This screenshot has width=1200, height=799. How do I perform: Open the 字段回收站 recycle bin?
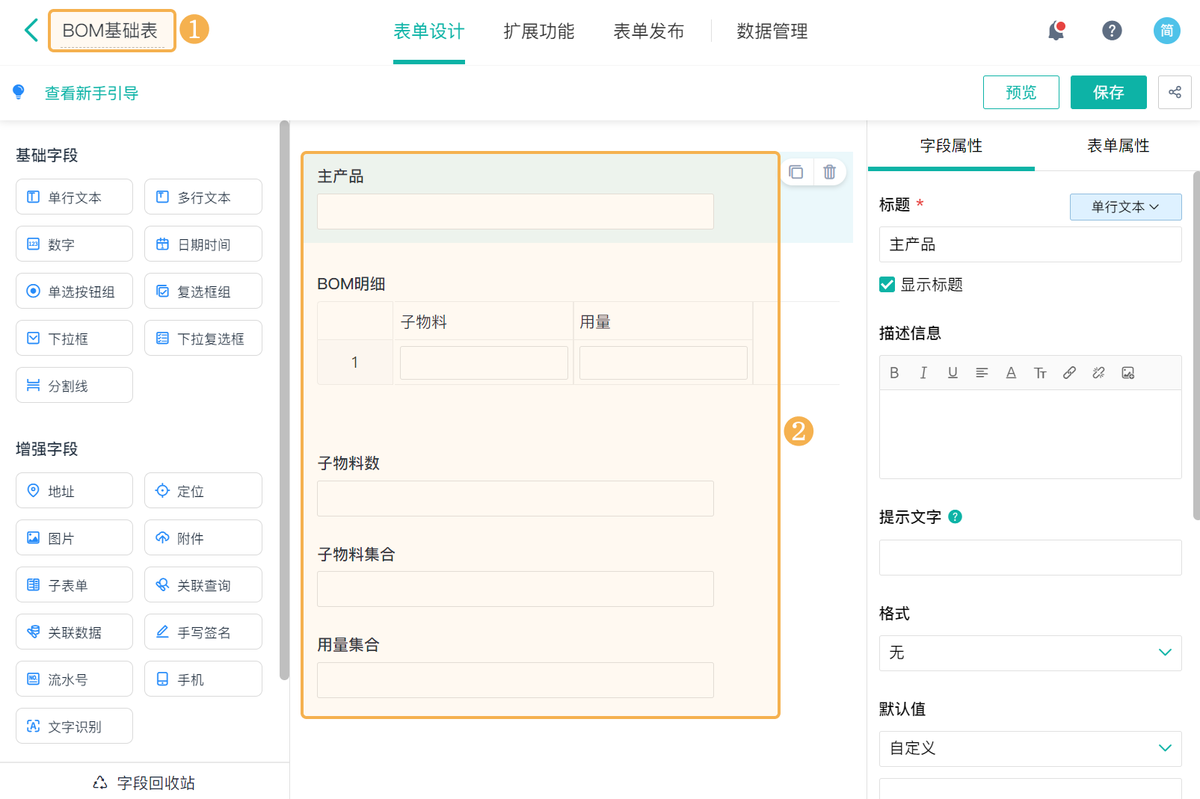tap(144, 783)
